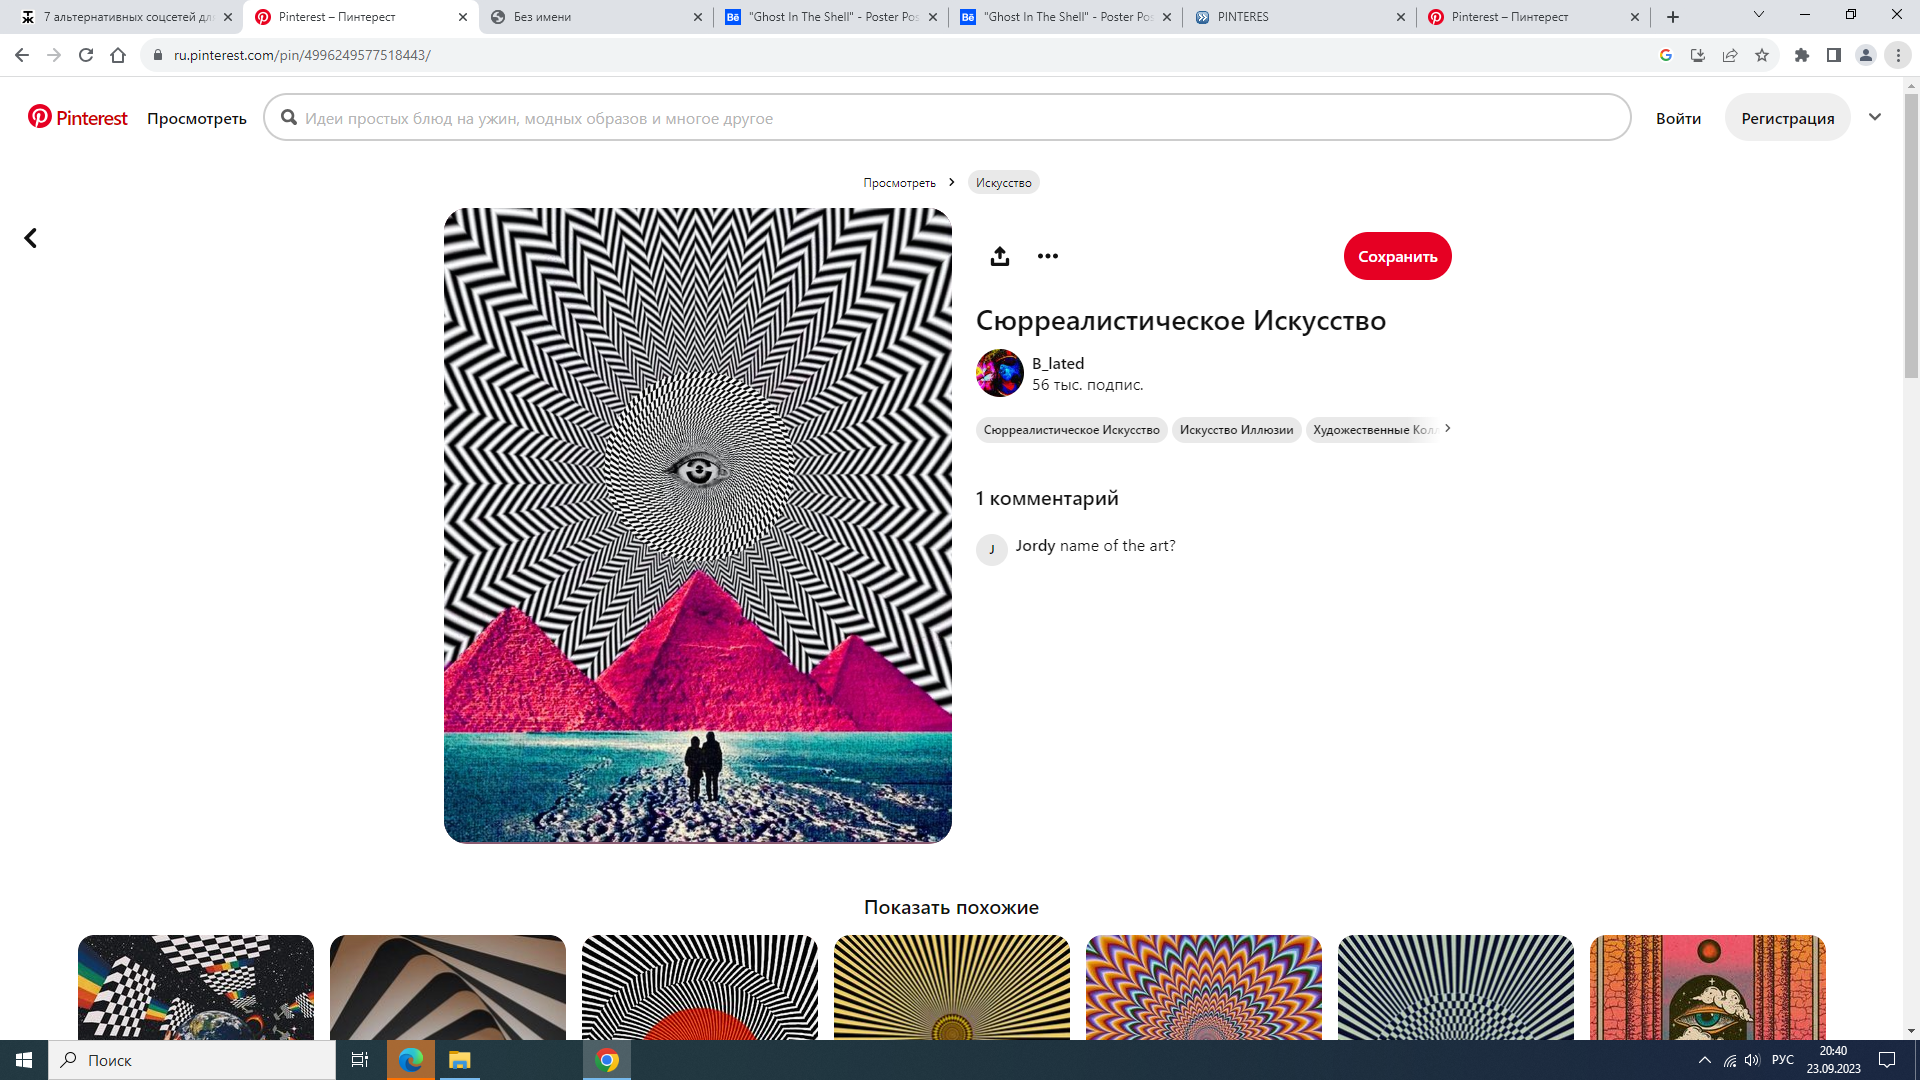Viewport: 1920px width, 1080px height.
Task: Open the Windows Start menu
Action: (24, 1060)
